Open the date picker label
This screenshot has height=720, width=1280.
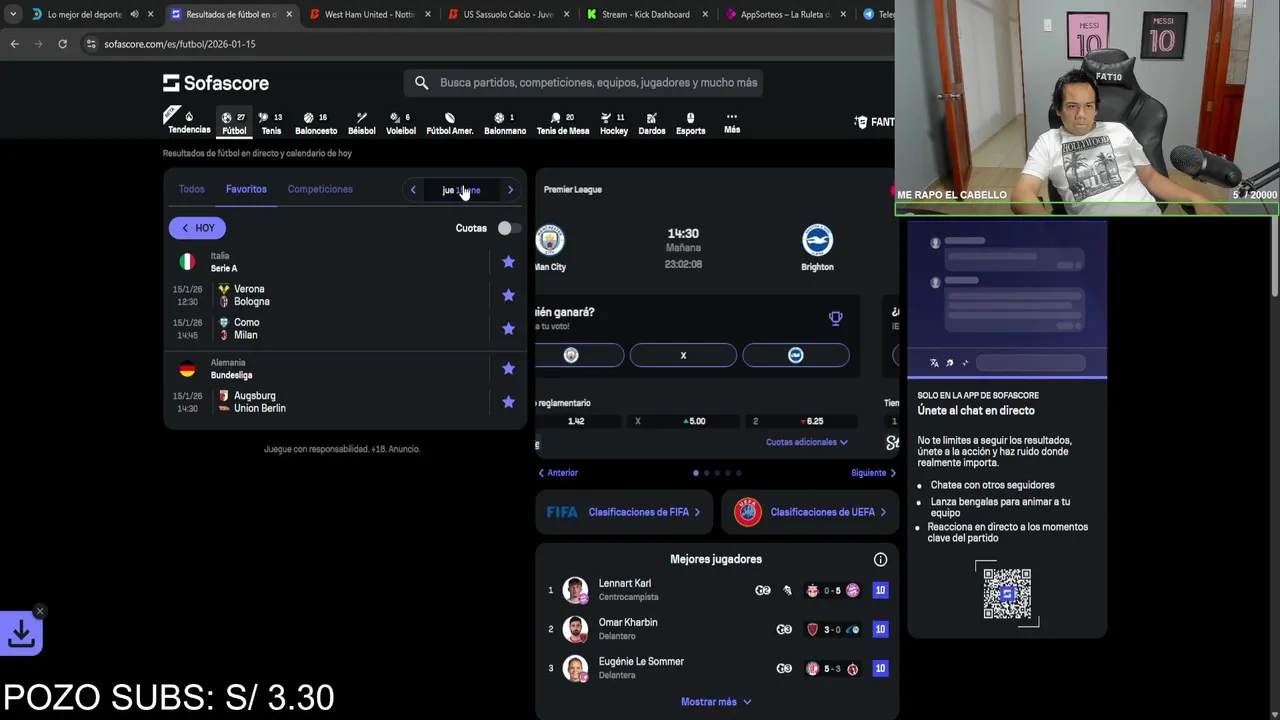click(x=461, y=190)
